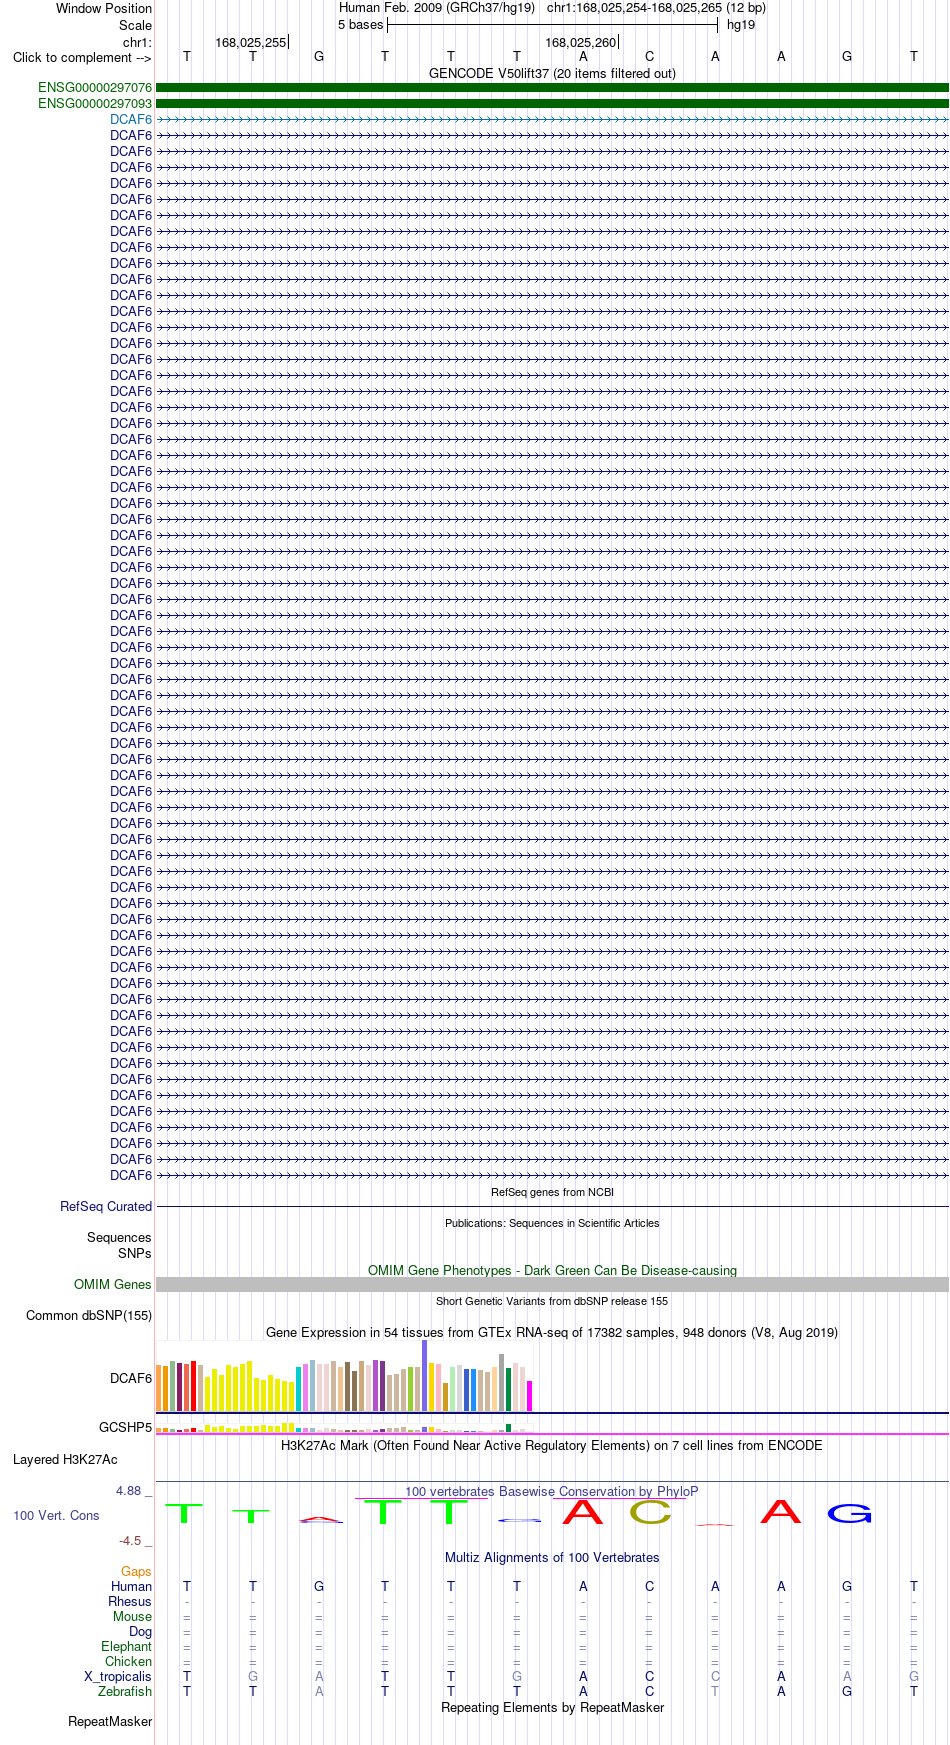Click Multiz Alignments of 100 Vertebrates title
Image resolution: width=950 pixels, height=1745 pixels.
(552, 1558)
